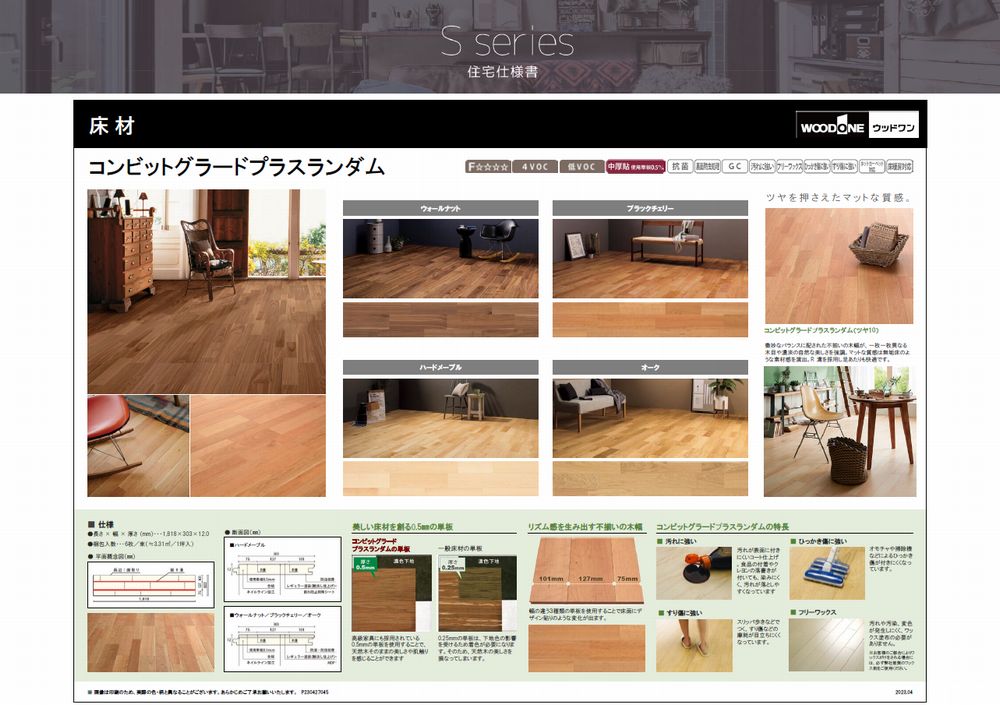Click the 仕様 heading
Image resolution: width=1000 pixels, height=705 pixels.
[101, 524]
